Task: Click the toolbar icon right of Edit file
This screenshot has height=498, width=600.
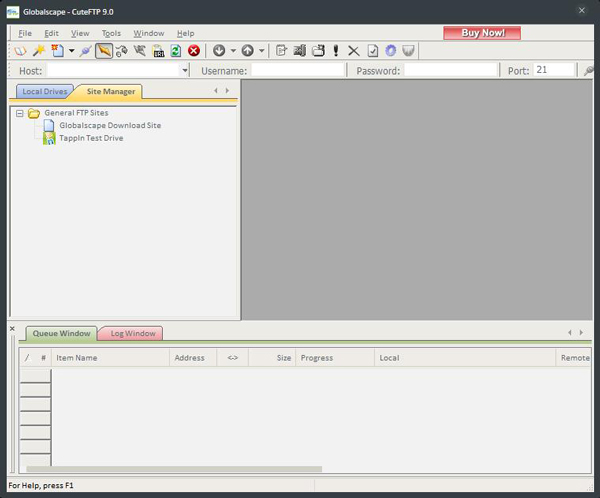Action: point(300,51)
